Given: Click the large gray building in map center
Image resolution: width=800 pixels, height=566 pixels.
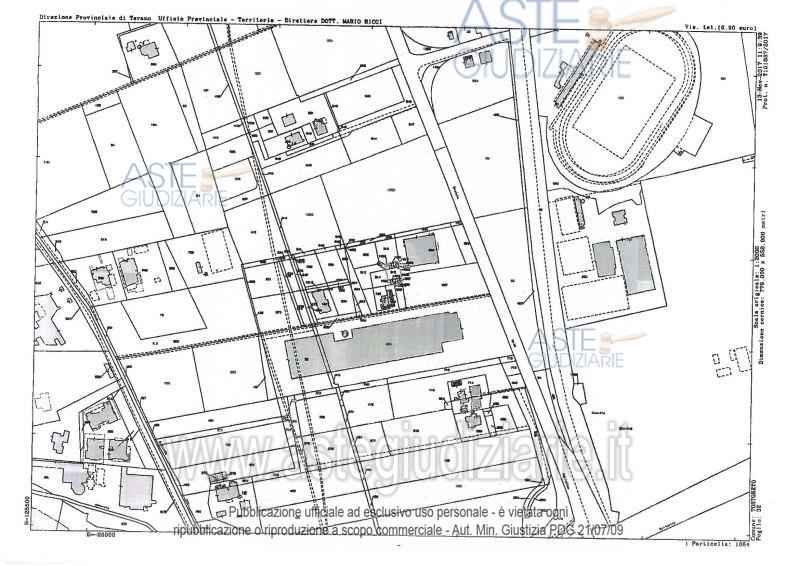Looking at the screenshot, I should (372, 345).
